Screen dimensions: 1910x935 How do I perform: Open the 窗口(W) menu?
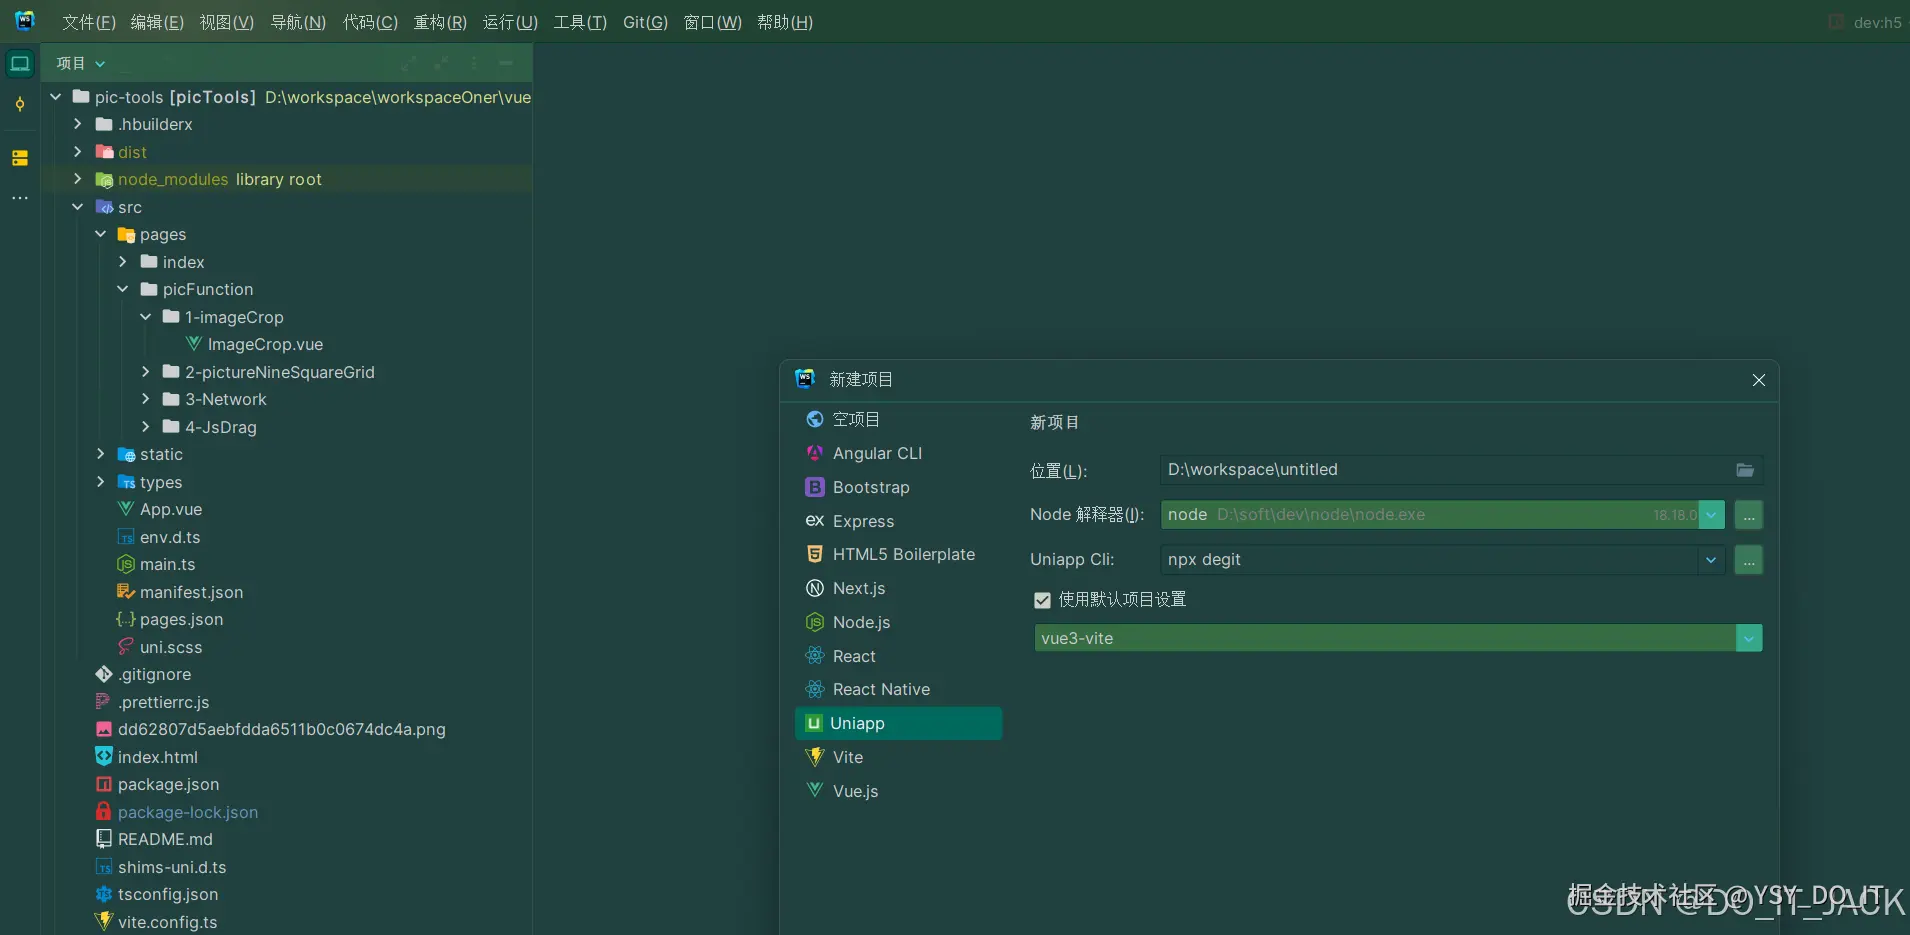pyautogui.click(x=713, y=22)
